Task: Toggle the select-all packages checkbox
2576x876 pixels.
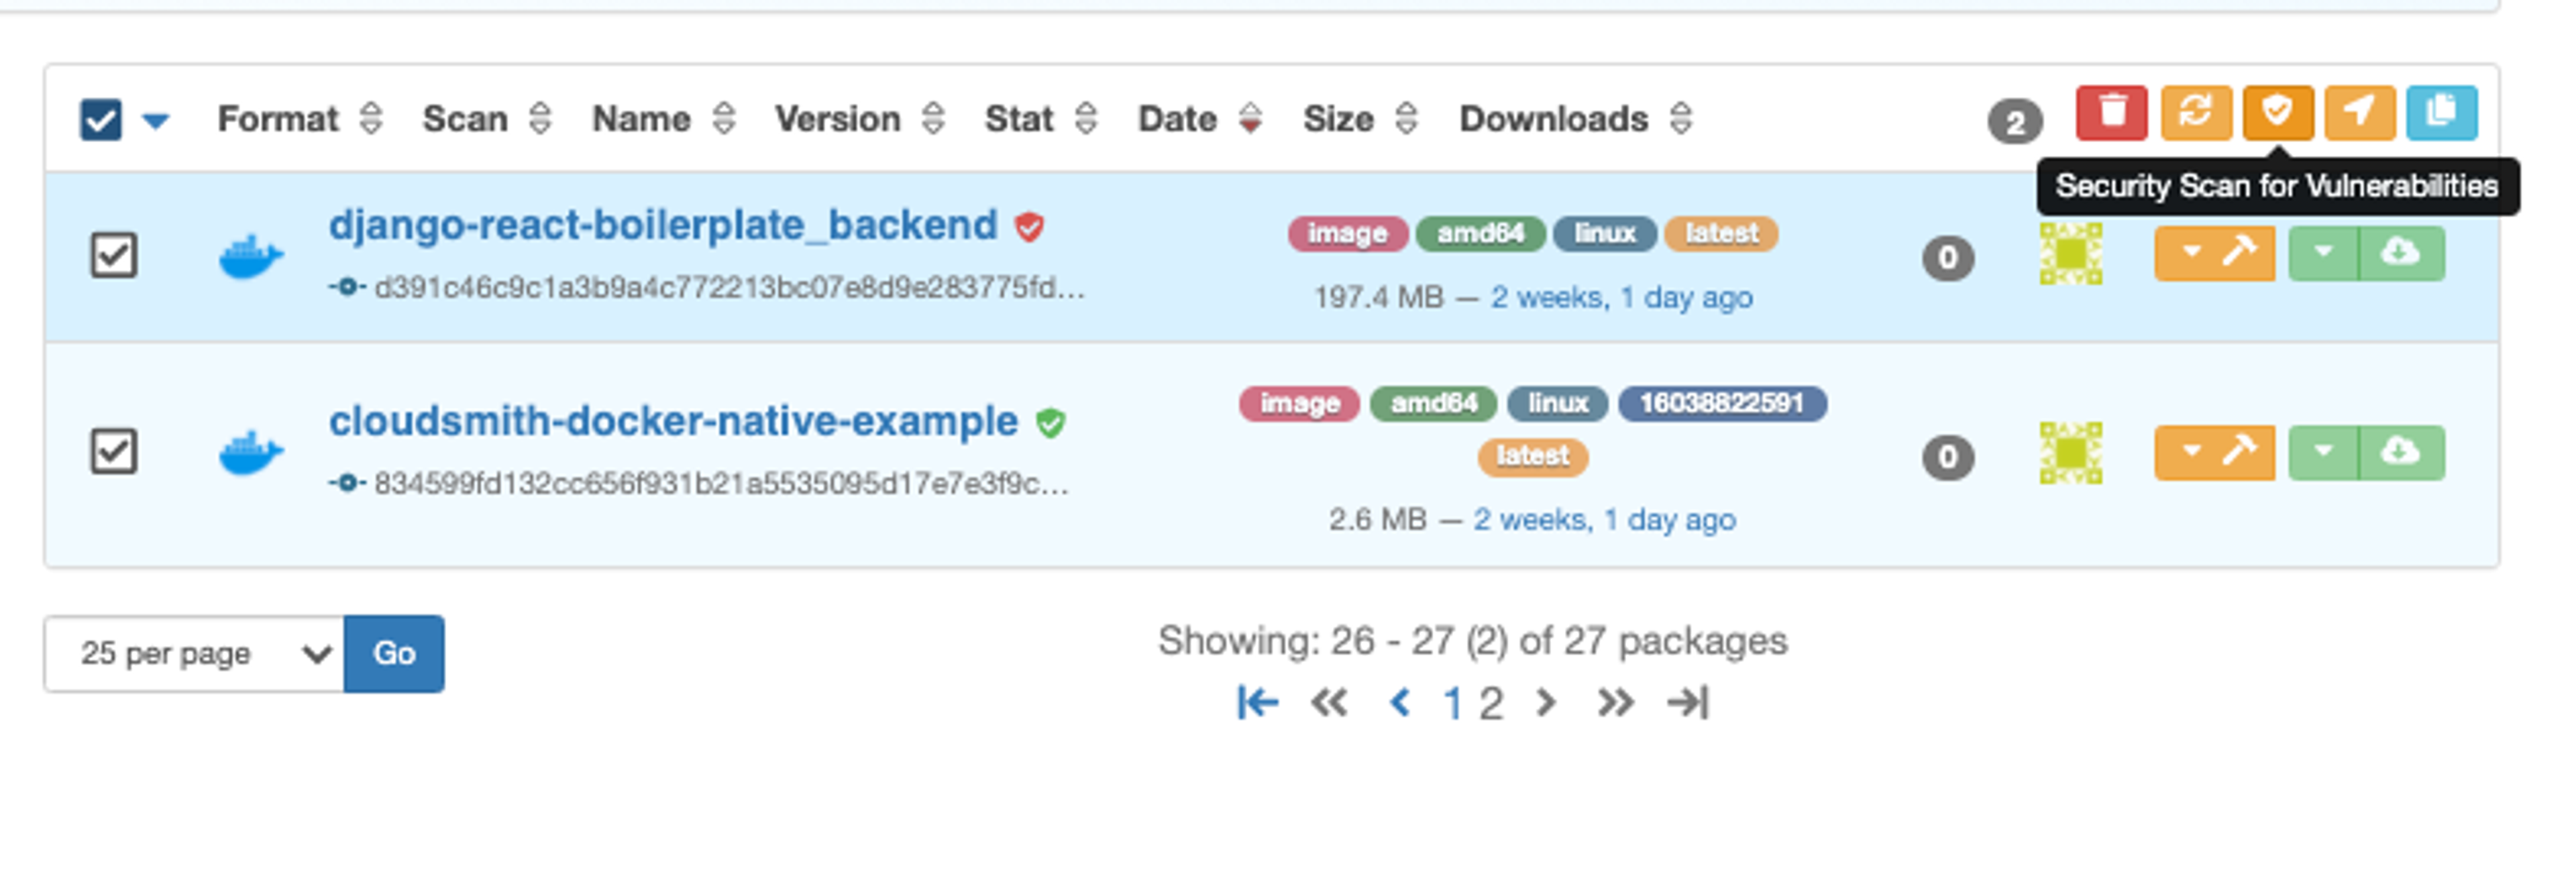Action: tap(101, 120)
